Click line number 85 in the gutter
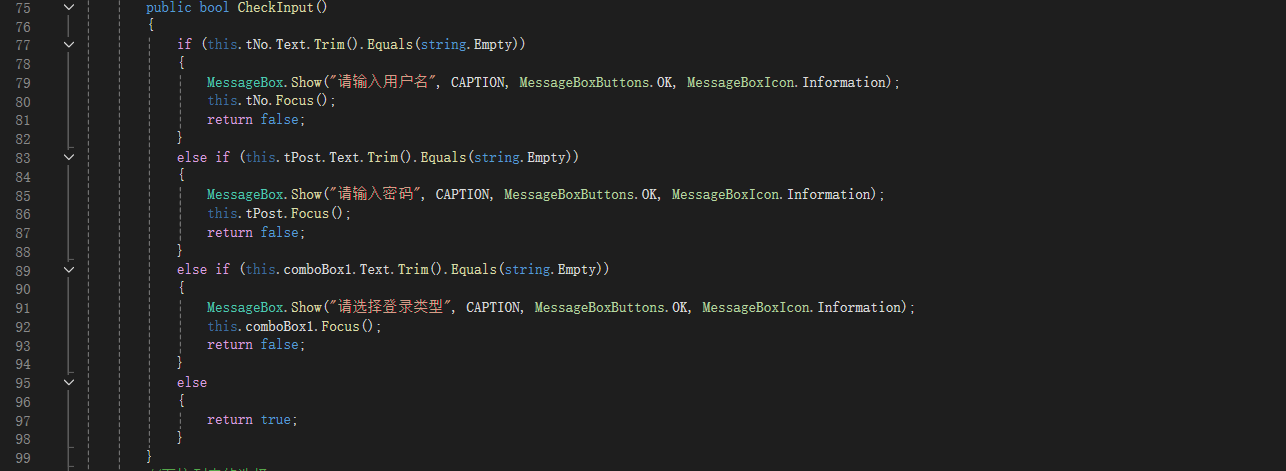This screenshot has width=1286, height=471. click(24, 195)
